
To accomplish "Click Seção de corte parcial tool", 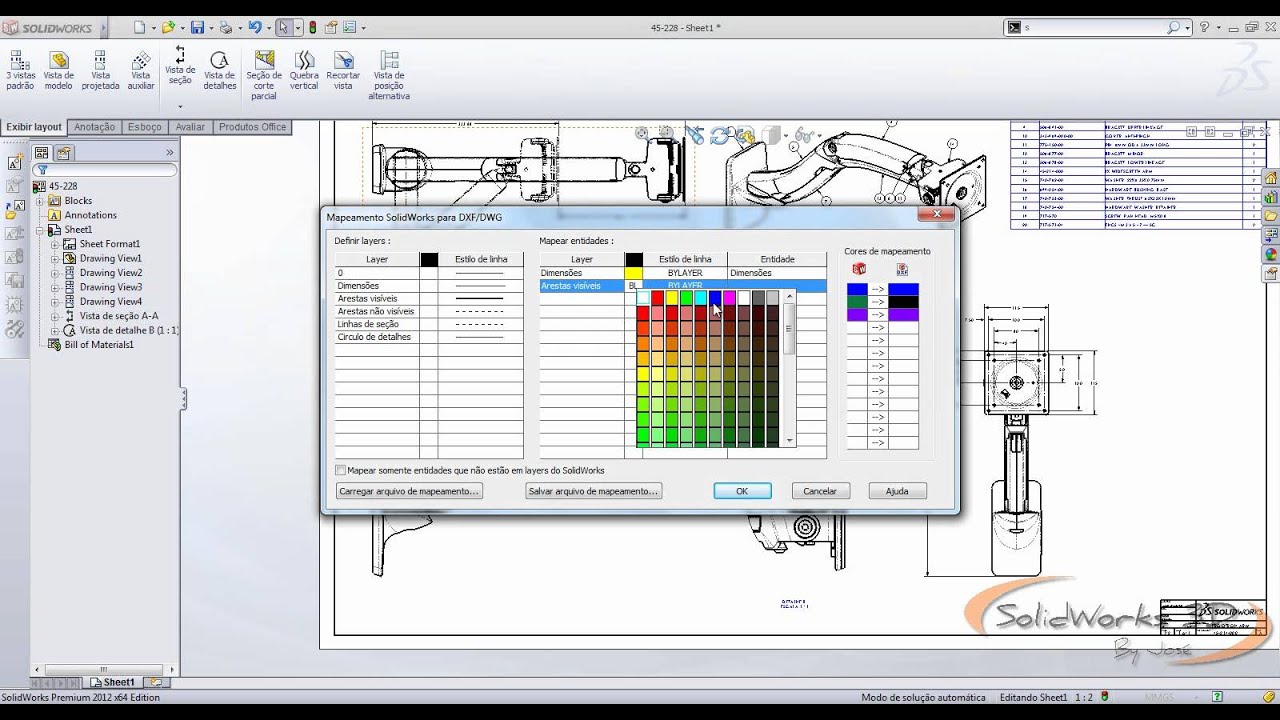I will (264, 75).
